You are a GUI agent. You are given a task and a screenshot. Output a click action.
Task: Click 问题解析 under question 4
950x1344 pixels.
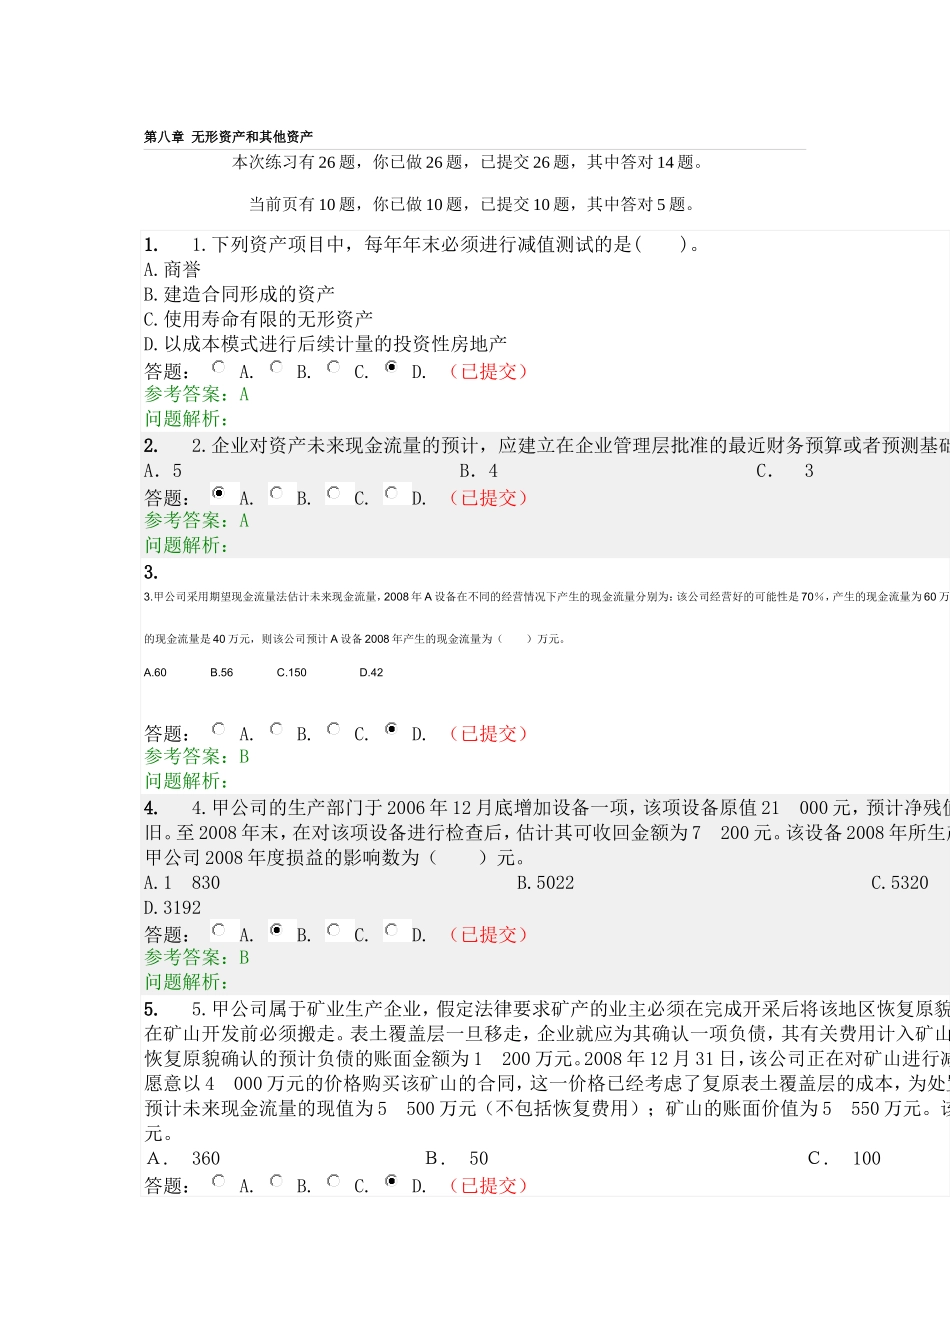coord(187,982)
